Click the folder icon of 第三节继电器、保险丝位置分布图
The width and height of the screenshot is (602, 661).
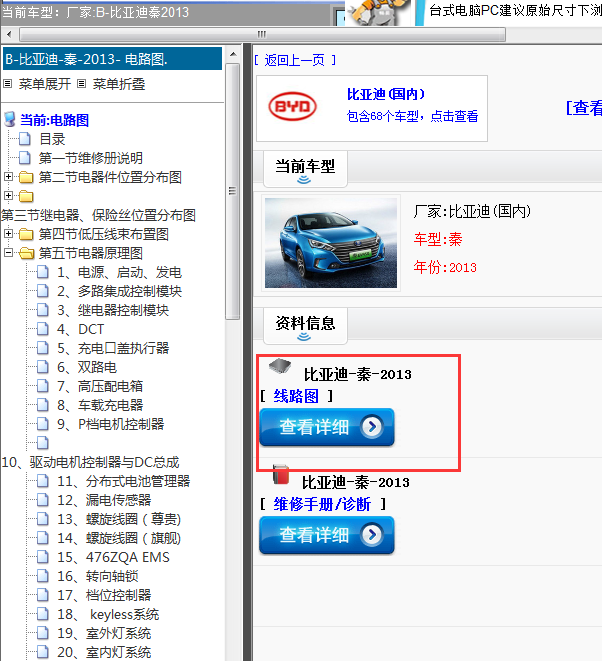click(26, 196)
